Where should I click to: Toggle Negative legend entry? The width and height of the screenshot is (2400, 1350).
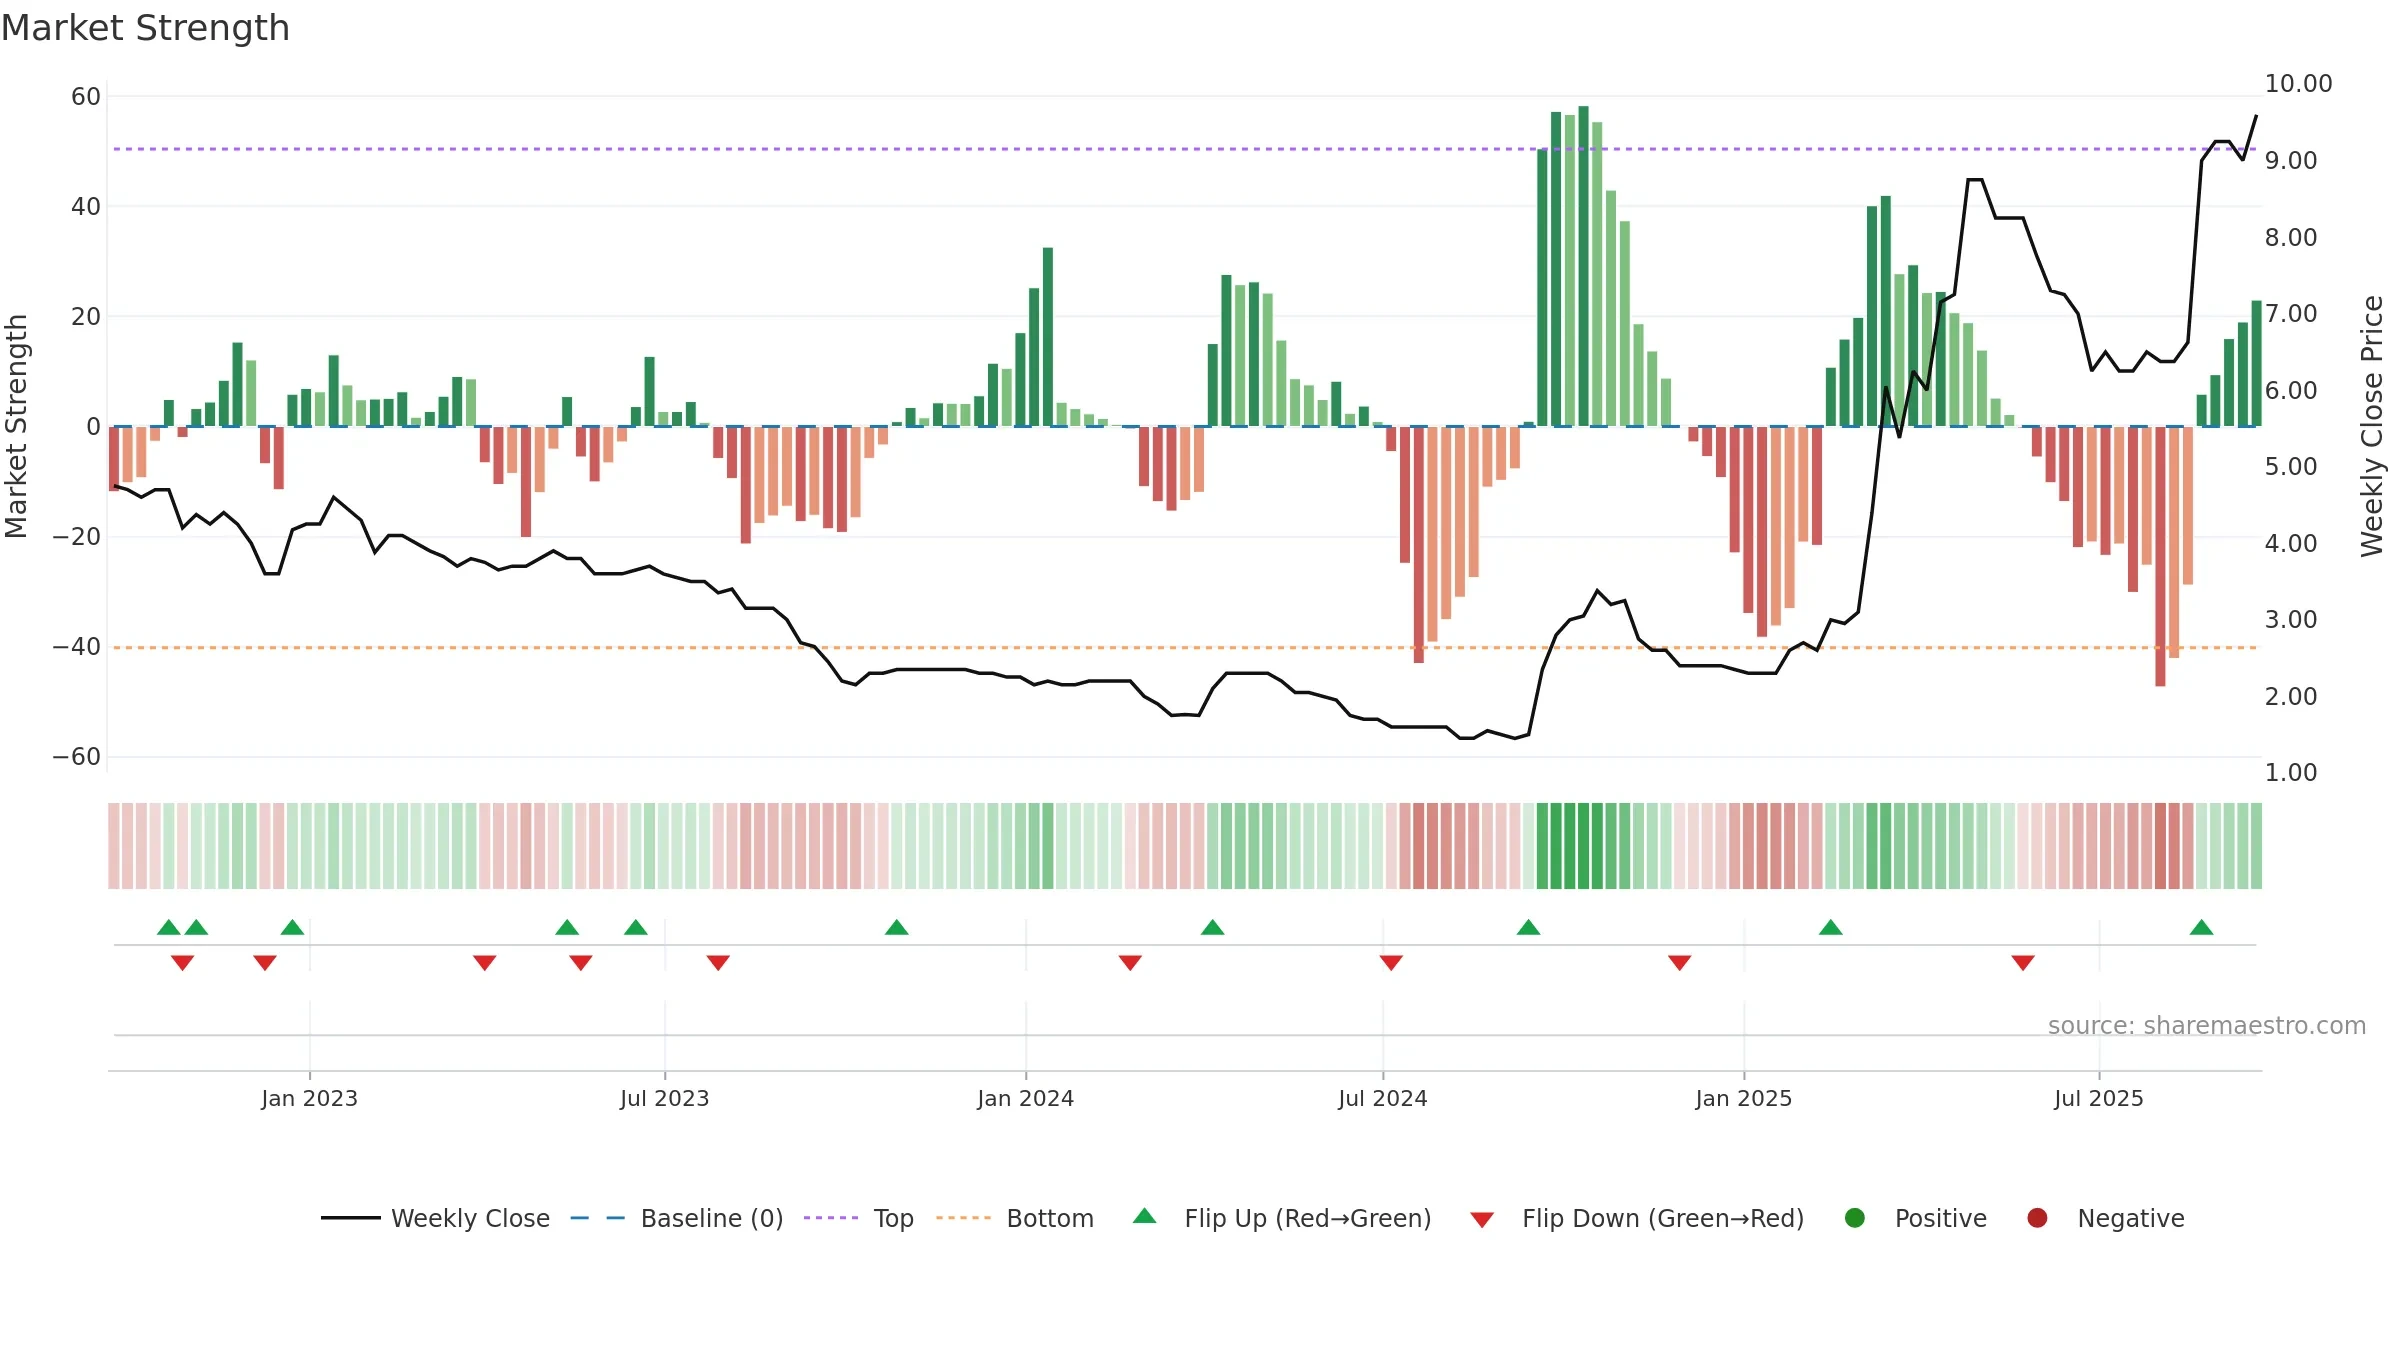2105,1218
